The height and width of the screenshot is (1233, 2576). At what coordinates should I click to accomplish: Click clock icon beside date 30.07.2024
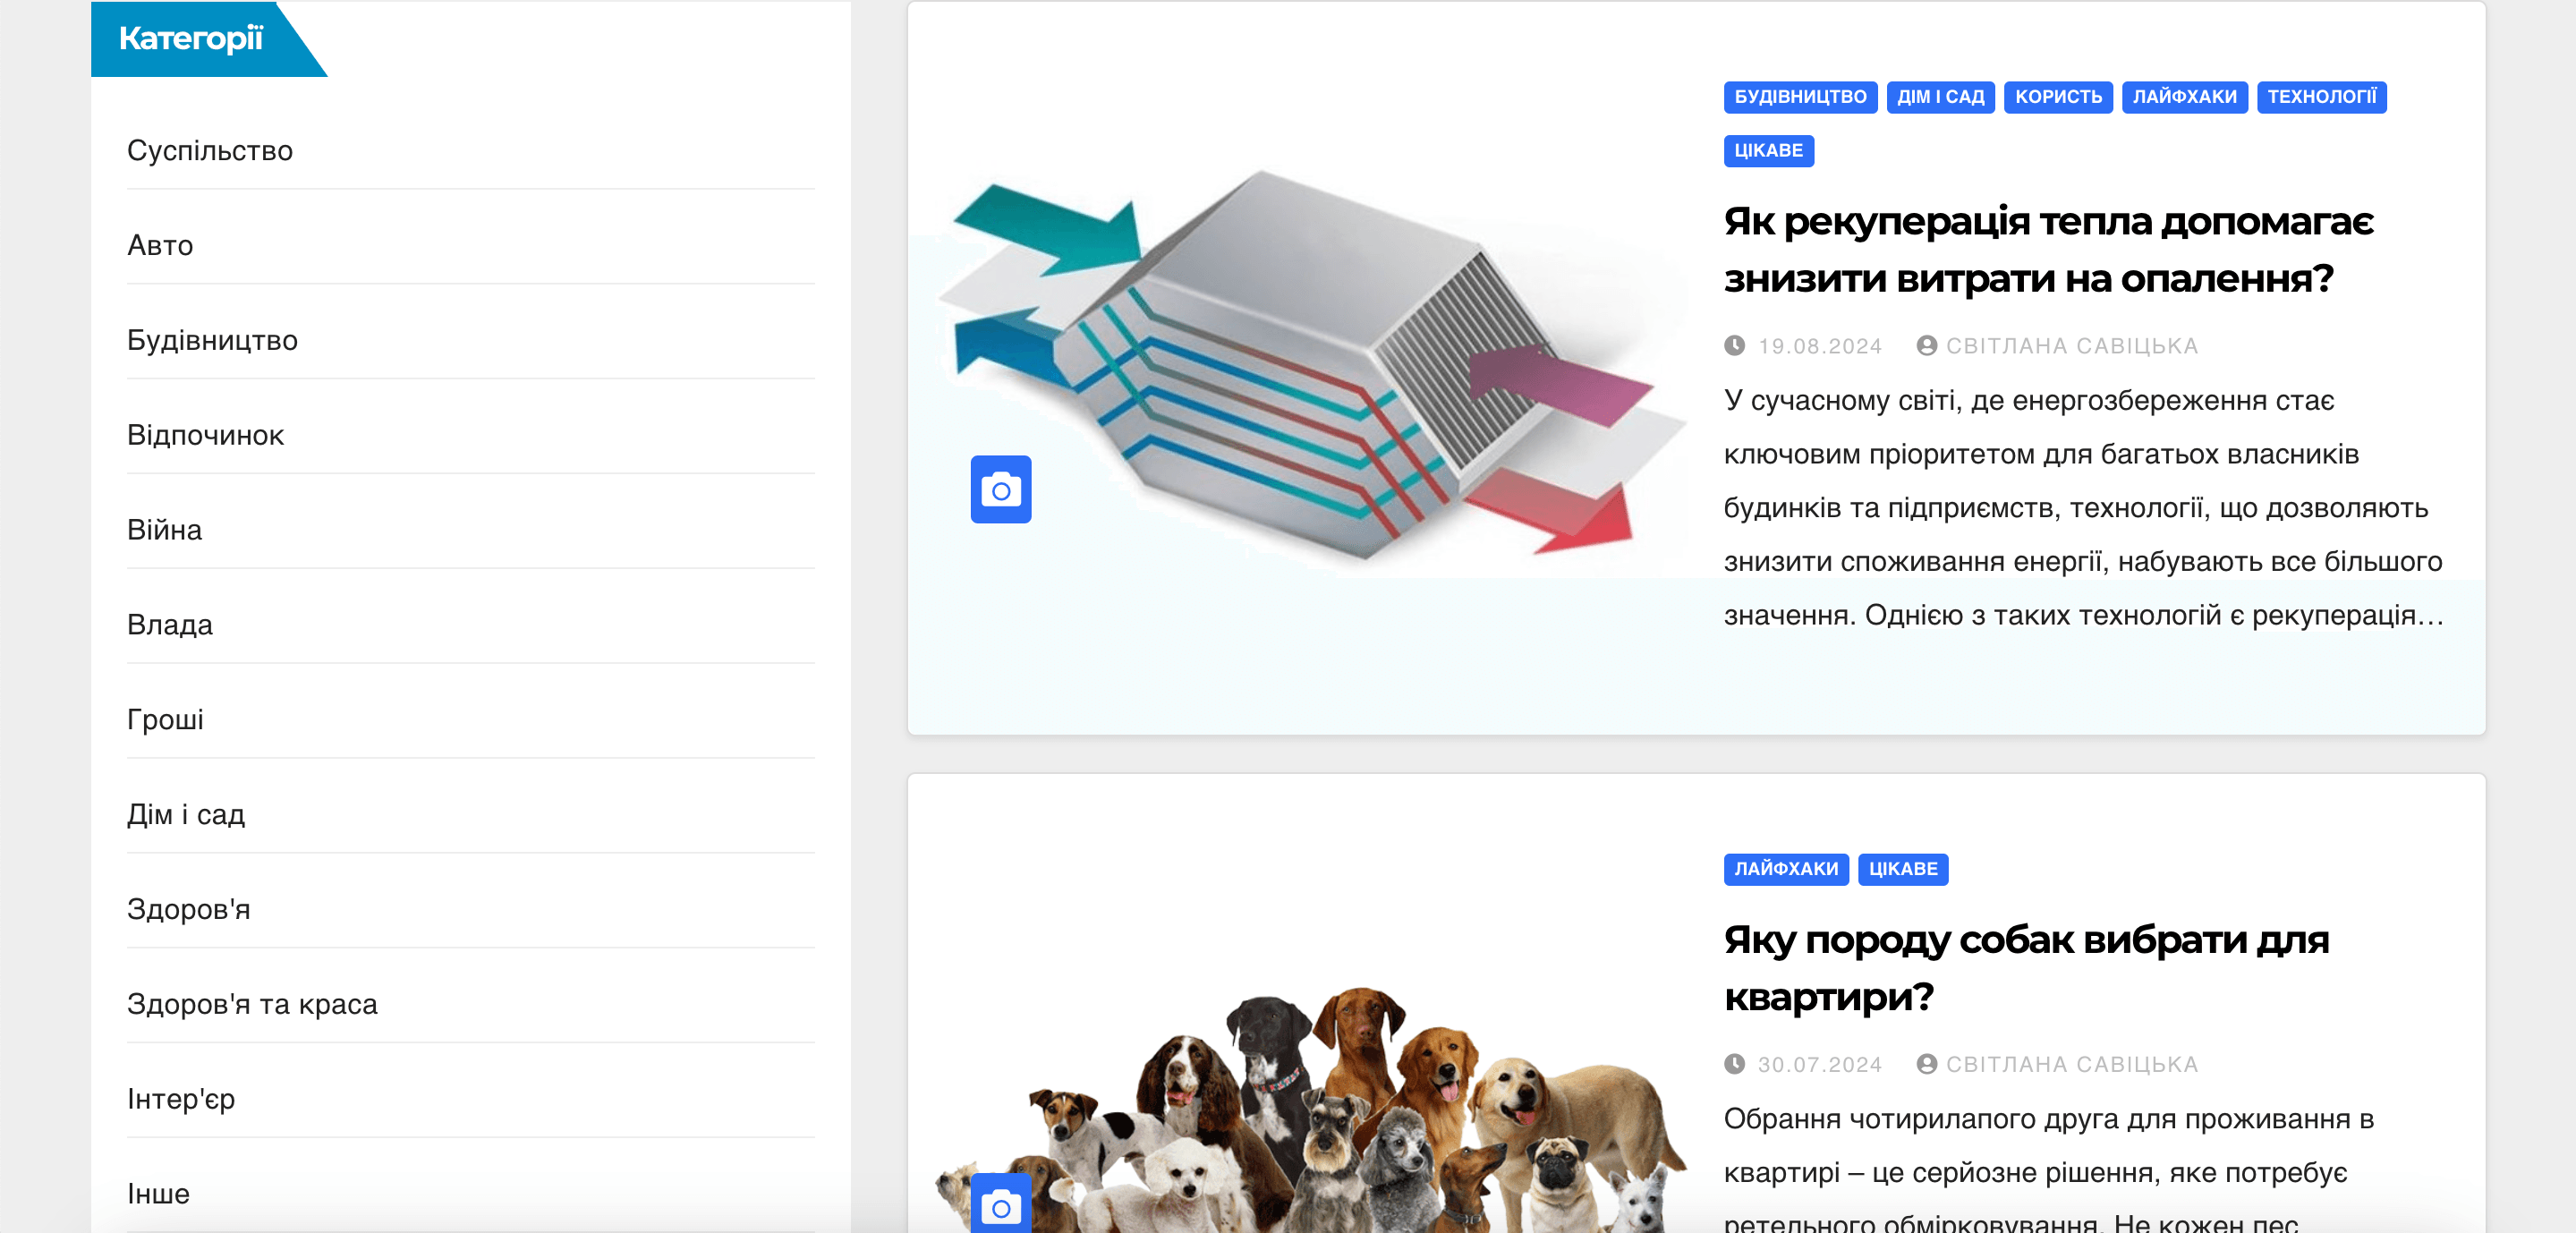point(1734,1064)
